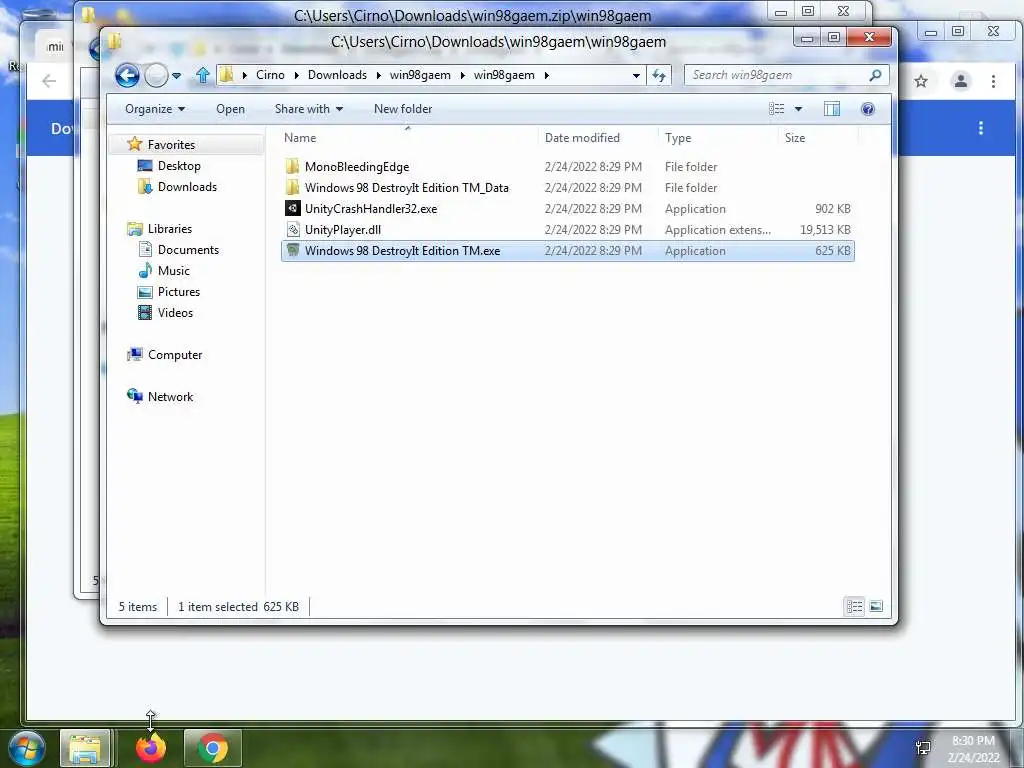
Task: Open Downloads in the navigation pane
Action: pyautogui.click(x=187, y=187)
